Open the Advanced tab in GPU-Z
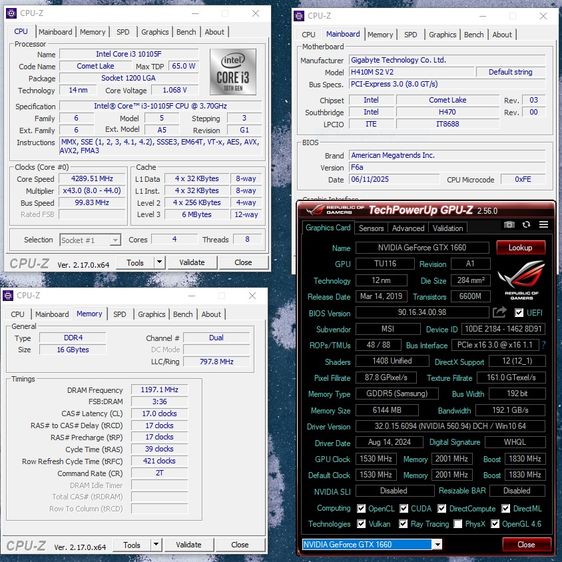Screen dimensions: 562x562 coord(408,228)
